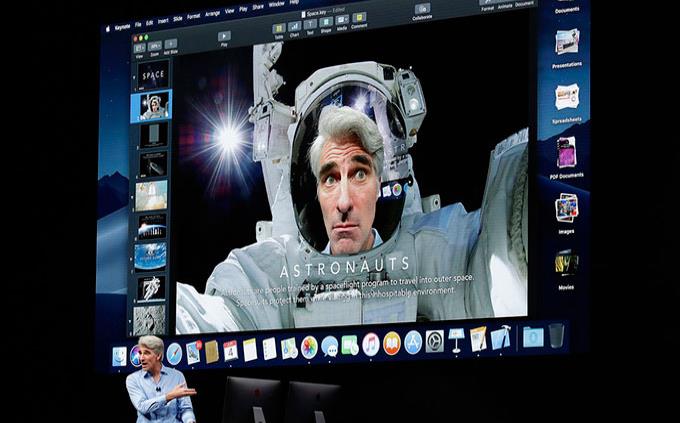
Task: Select the floating white astronaut slide thumbnail
Action: [x=150, y=288]
